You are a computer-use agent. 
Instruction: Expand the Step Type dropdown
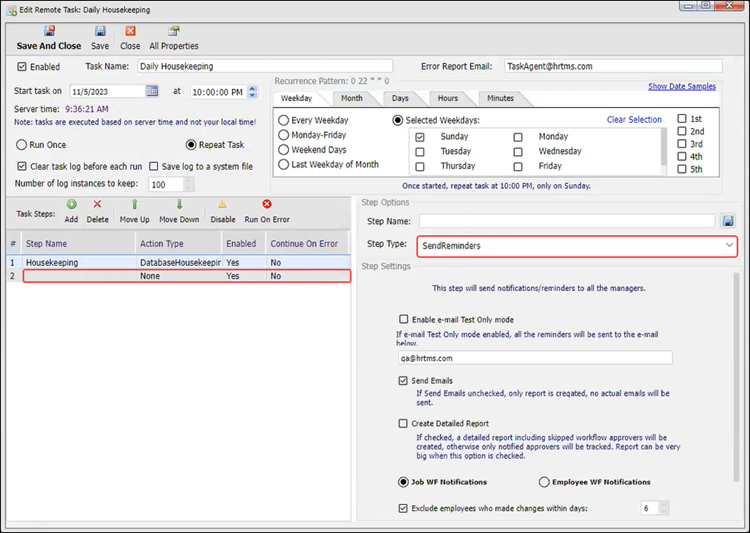[729, 245]
